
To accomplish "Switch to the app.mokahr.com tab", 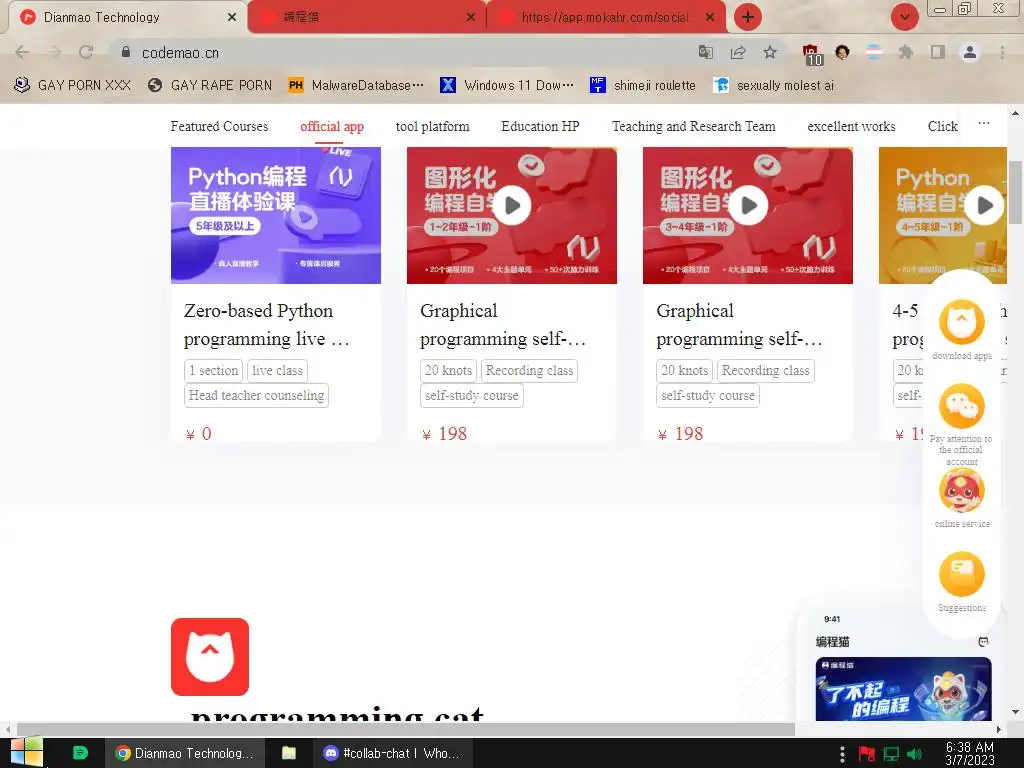I will [605, 17].
